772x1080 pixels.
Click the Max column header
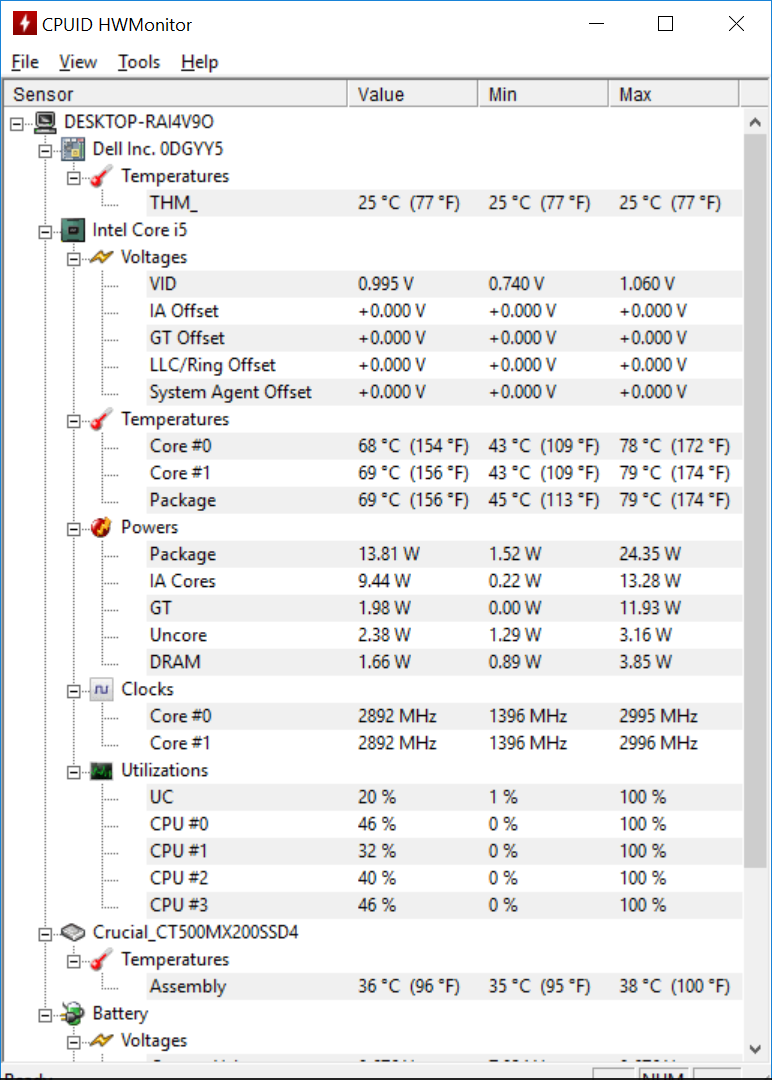point(674,94)
